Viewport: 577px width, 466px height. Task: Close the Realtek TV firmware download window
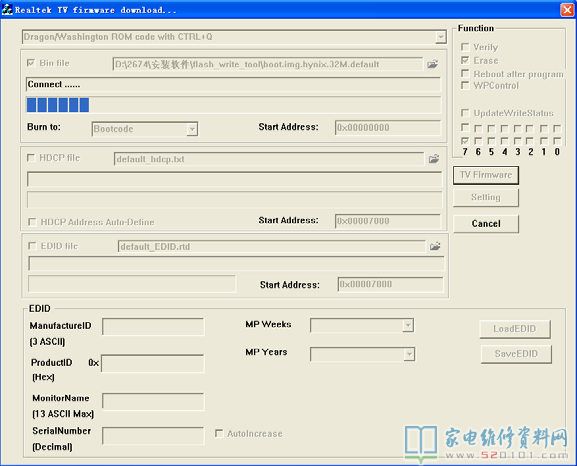pyautogui.click(x=567, y=10)
